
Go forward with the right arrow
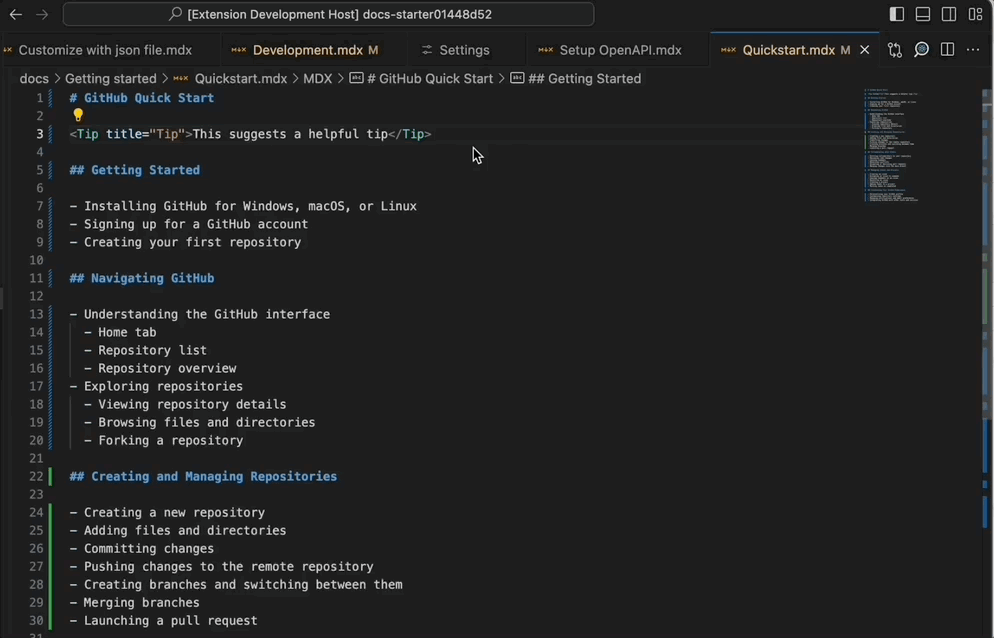42,14
